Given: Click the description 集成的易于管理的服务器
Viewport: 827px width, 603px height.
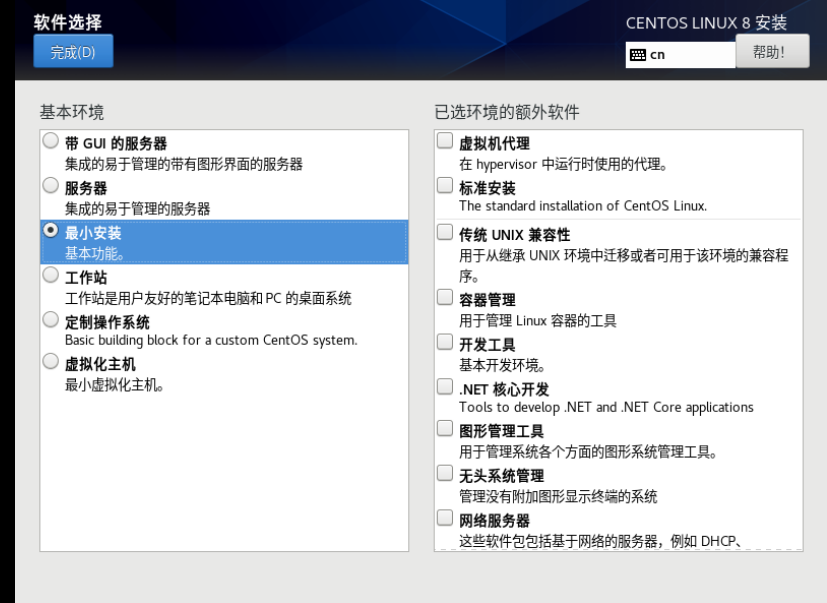Looking at the screenshot, I should point(137,209).
